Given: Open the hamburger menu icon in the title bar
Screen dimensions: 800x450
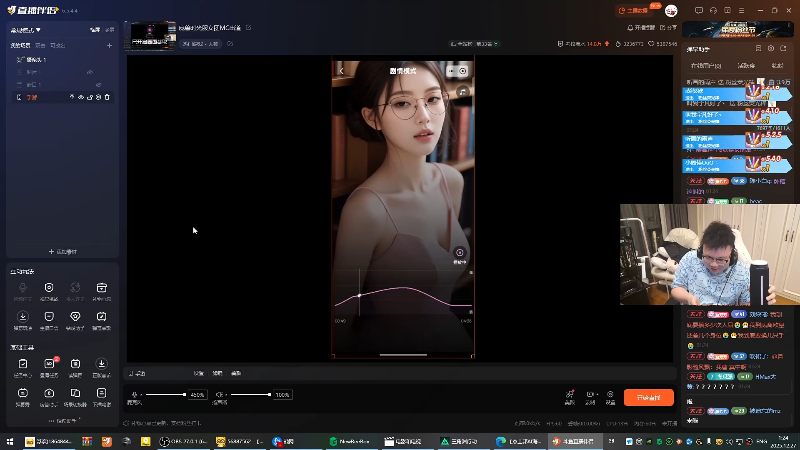Looking at the screenshot, I should pyautogui.click(x=742, y=10).
